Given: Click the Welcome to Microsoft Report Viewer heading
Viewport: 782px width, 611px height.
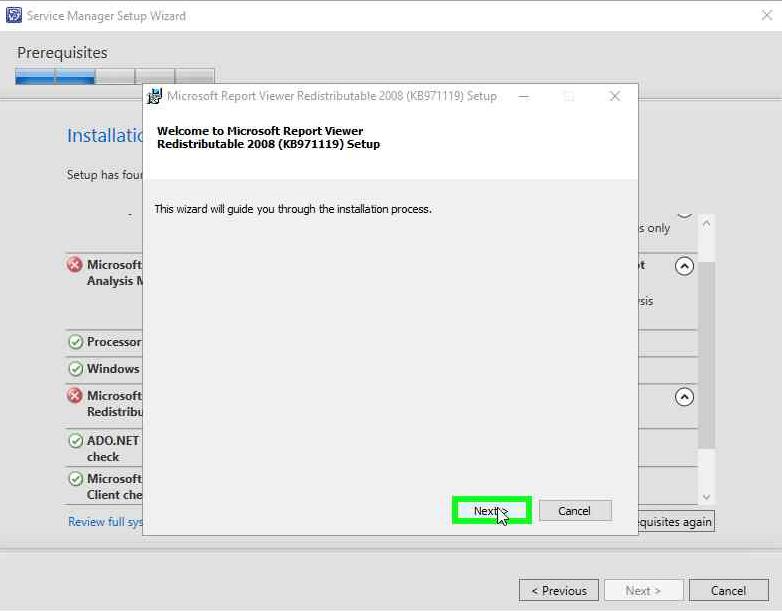Looking at the screenshot, I should click(268, 137).
